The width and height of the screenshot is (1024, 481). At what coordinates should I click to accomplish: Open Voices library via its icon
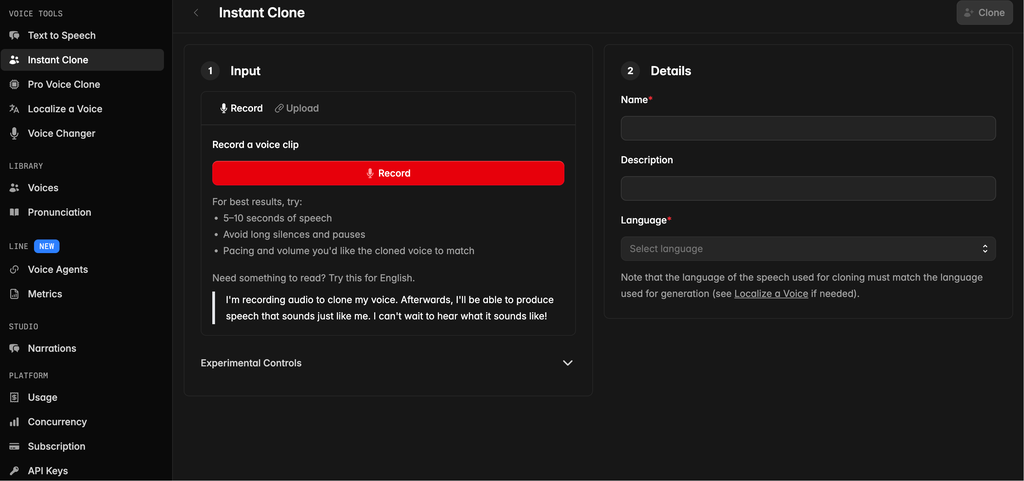14,188
